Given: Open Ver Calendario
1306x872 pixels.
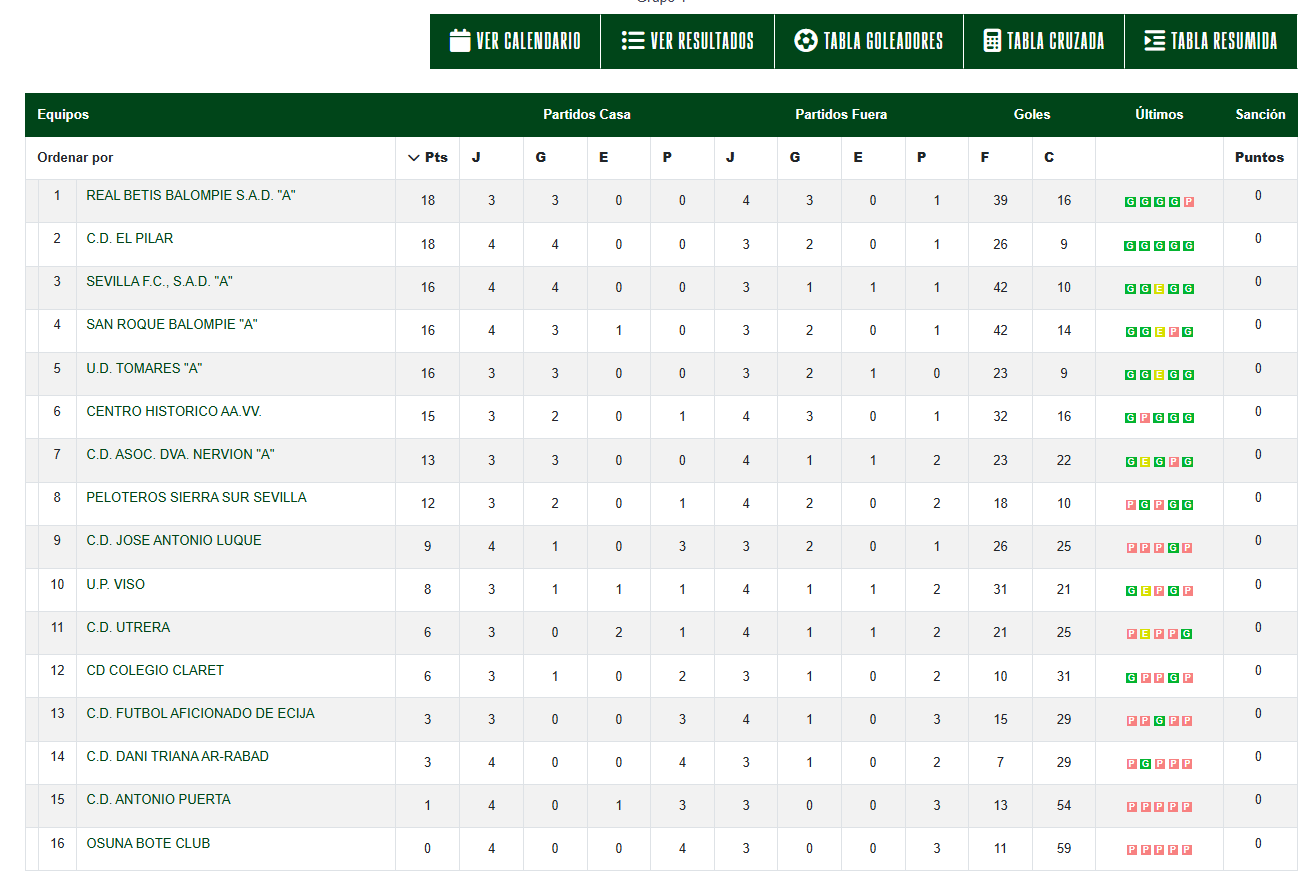Looking at the screenshot, I should [515, 41].
